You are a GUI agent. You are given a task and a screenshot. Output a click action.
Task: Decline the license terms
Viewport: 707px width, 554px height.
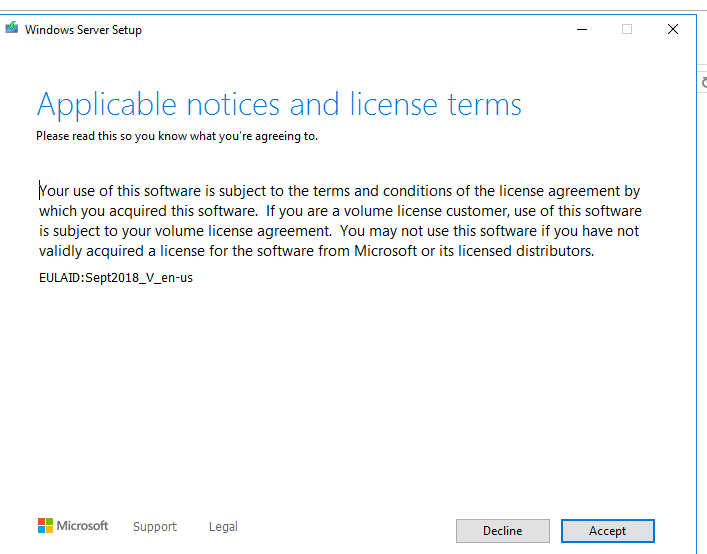502,531
